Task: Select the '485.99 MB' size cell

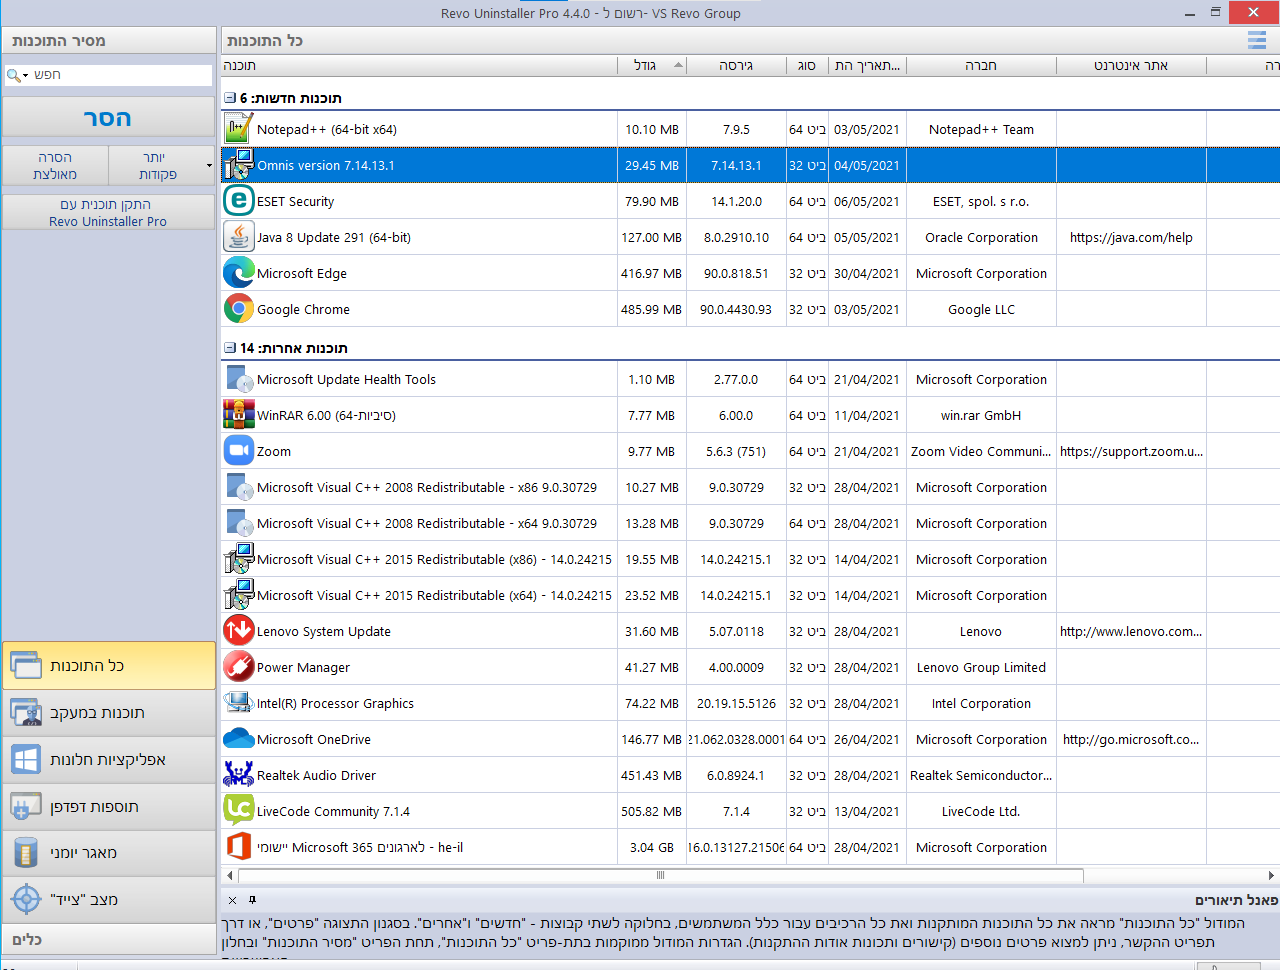Action: click(x=652, y=309)
